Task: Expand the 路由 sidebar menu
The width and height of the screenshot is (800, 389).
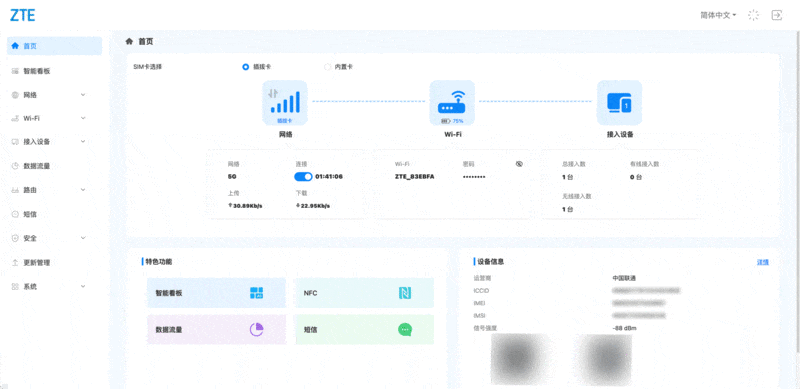Action: (83, 190)
